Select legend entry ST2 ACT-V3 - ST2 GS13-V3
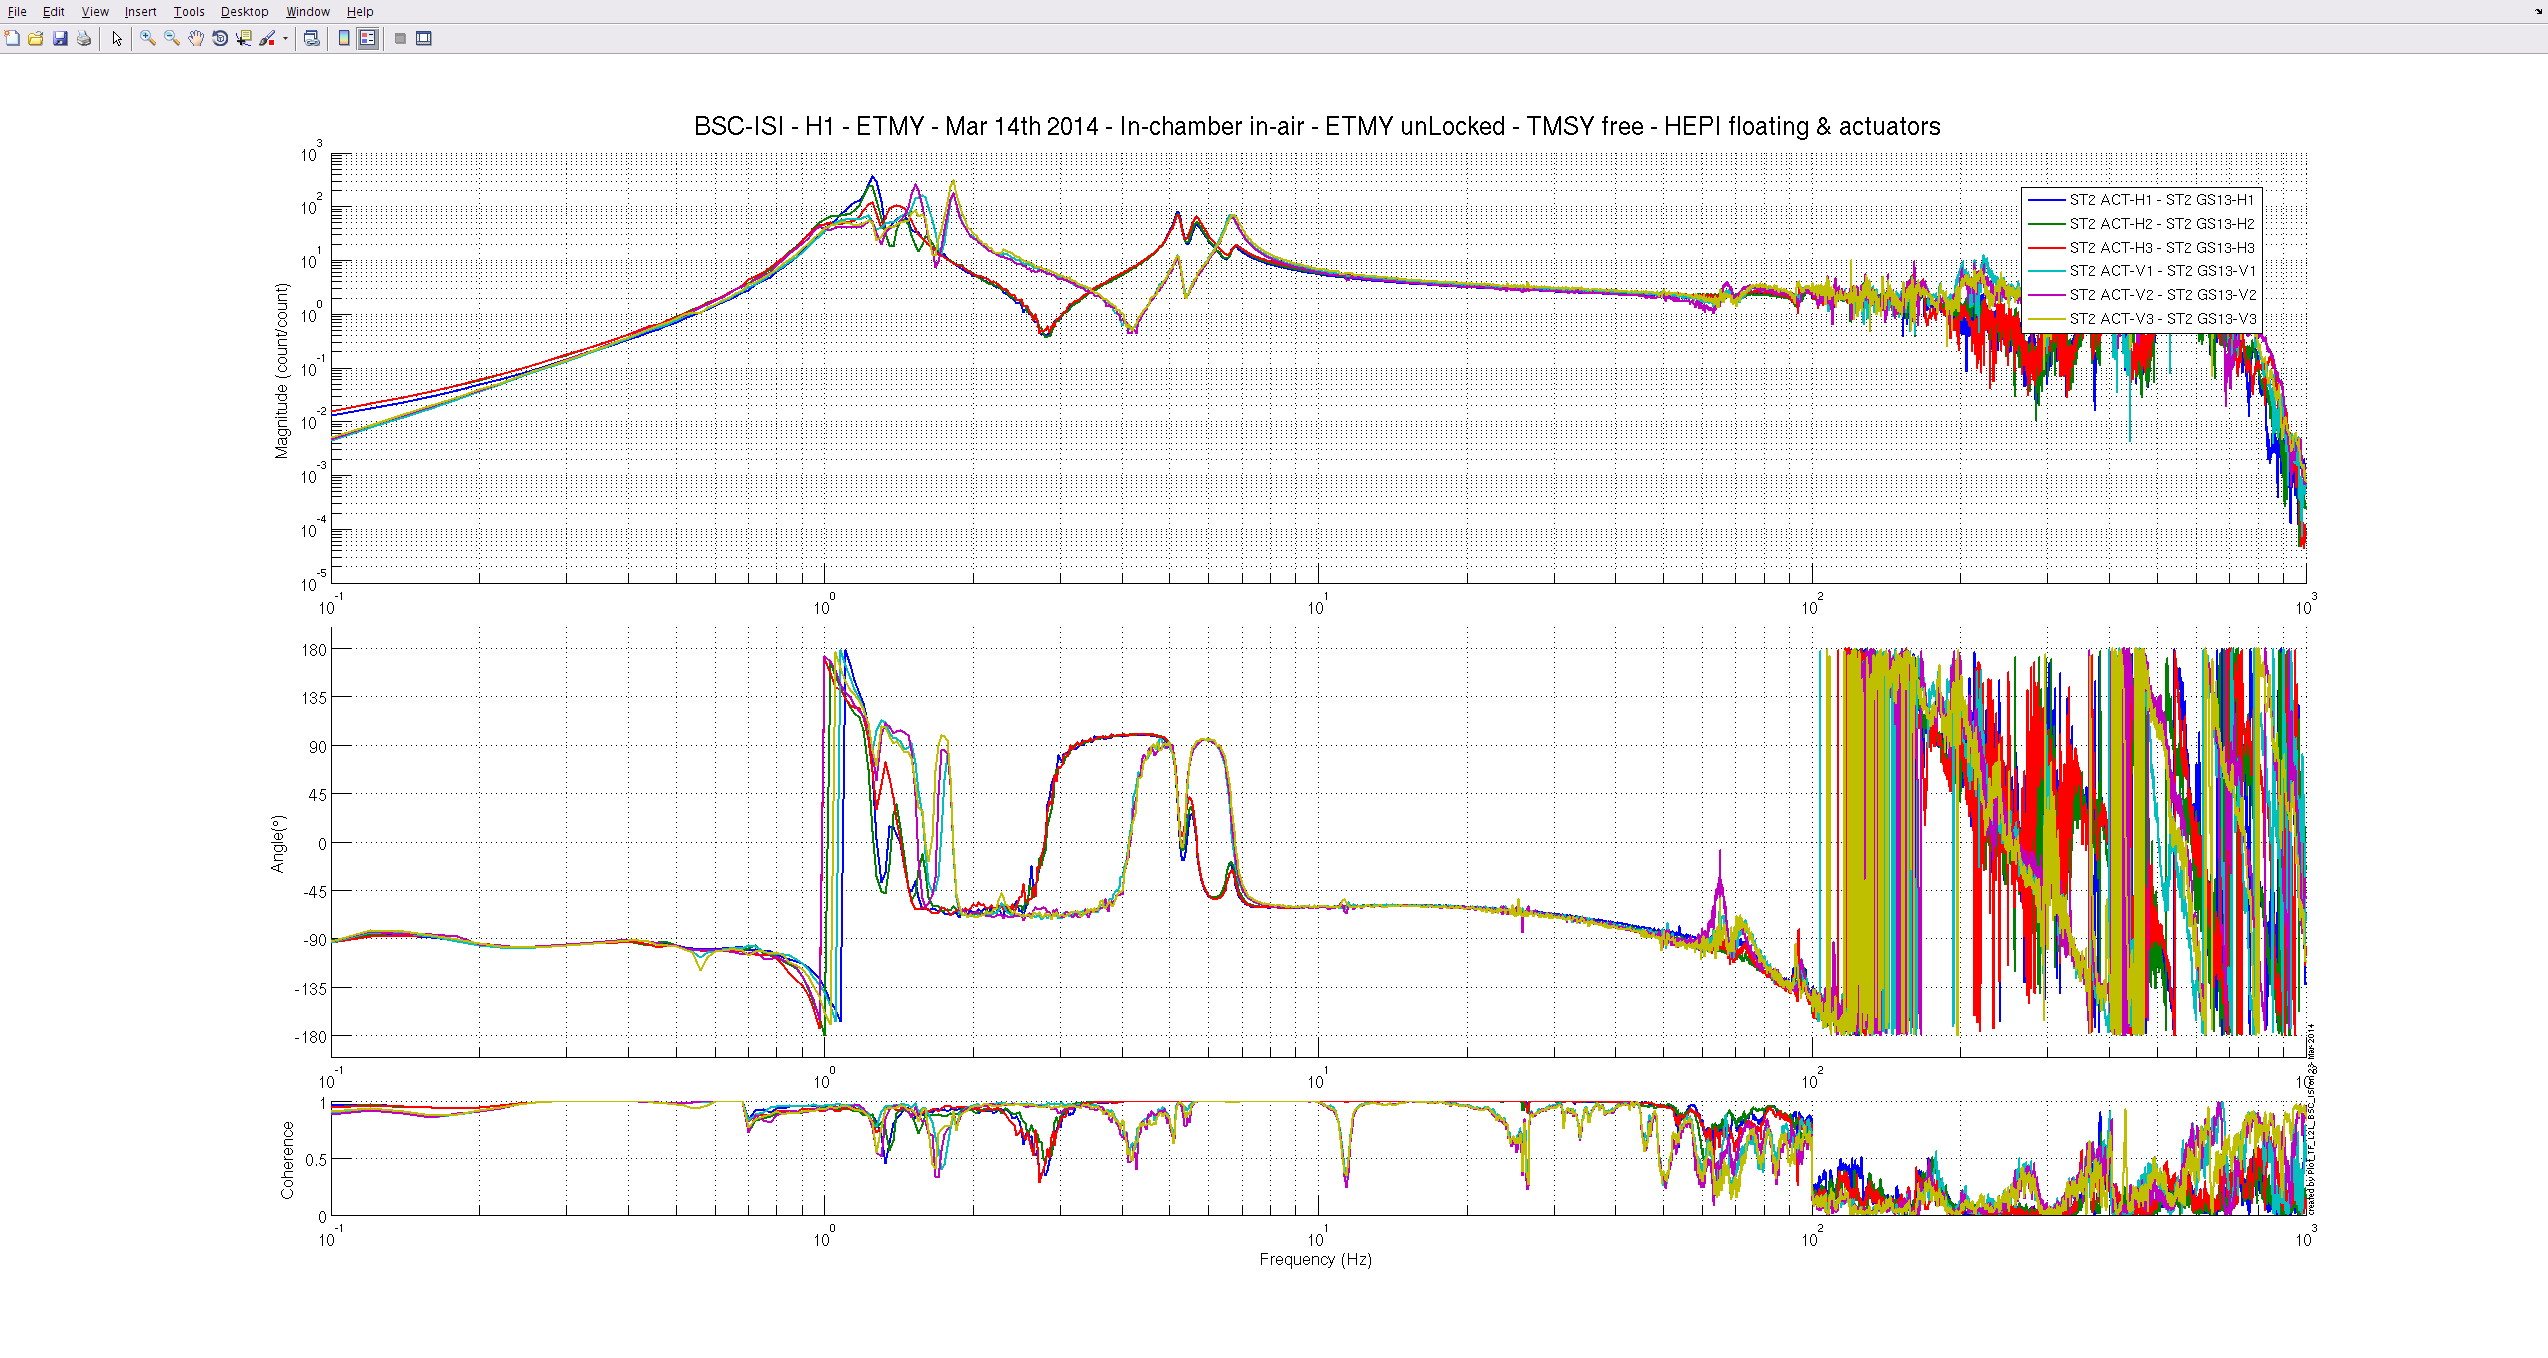The image size is (2548, 1358). point(2162,319)
